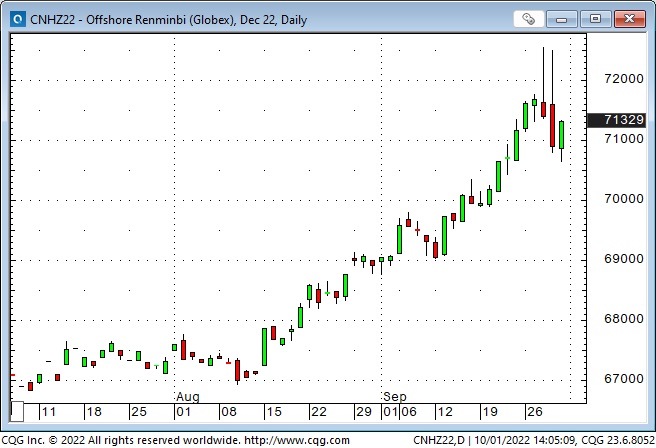Click the CNHZ22,D status text in footer
656x448 pixels.
(x=439, y=440)
